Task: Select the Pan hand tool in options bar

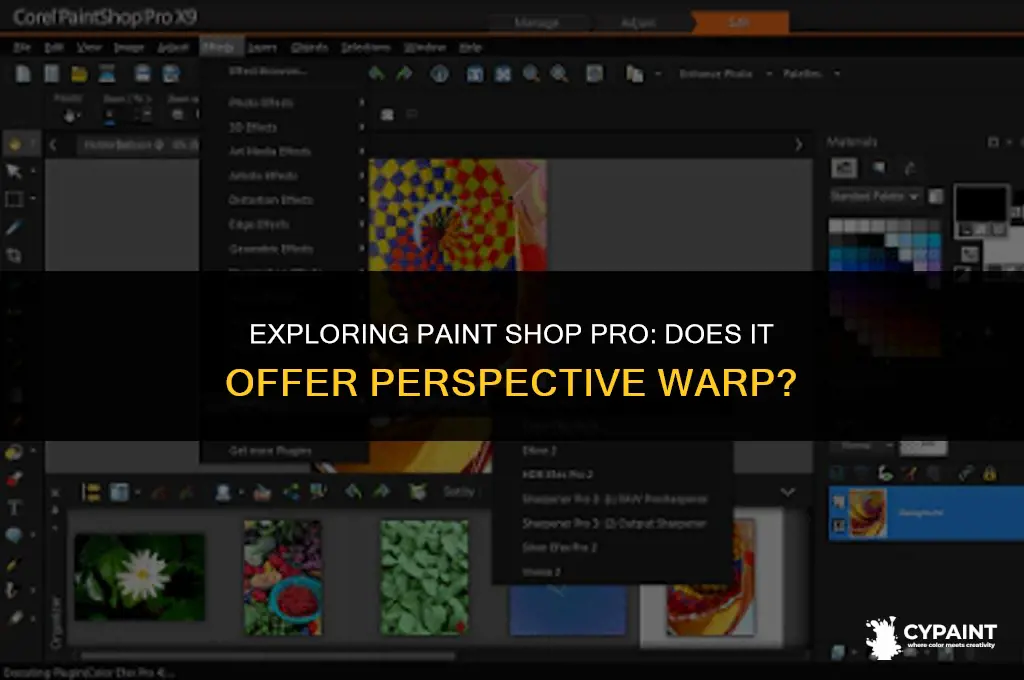Action: [x=70, y=116]
